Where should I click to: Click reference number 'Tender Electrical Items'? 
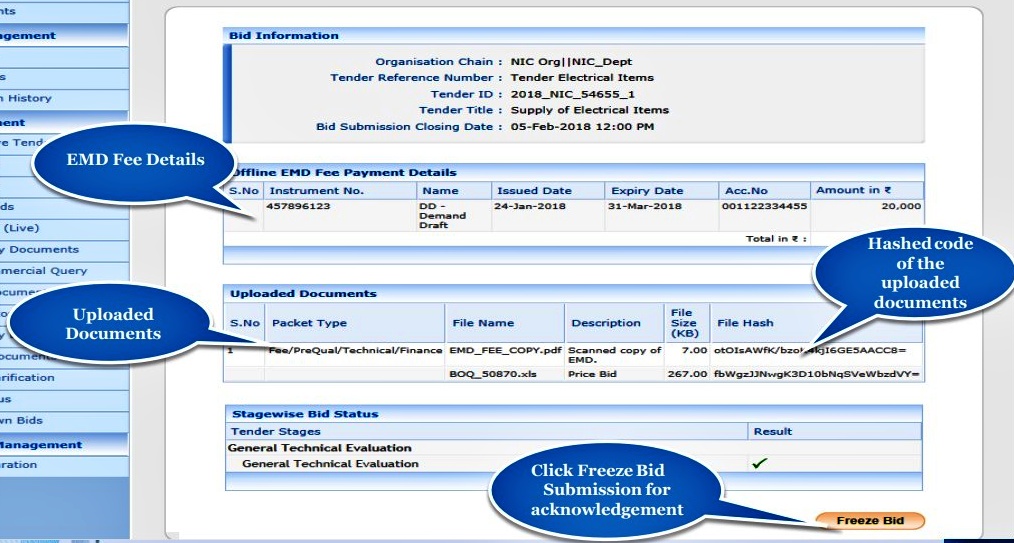click(x=582, y=78)
